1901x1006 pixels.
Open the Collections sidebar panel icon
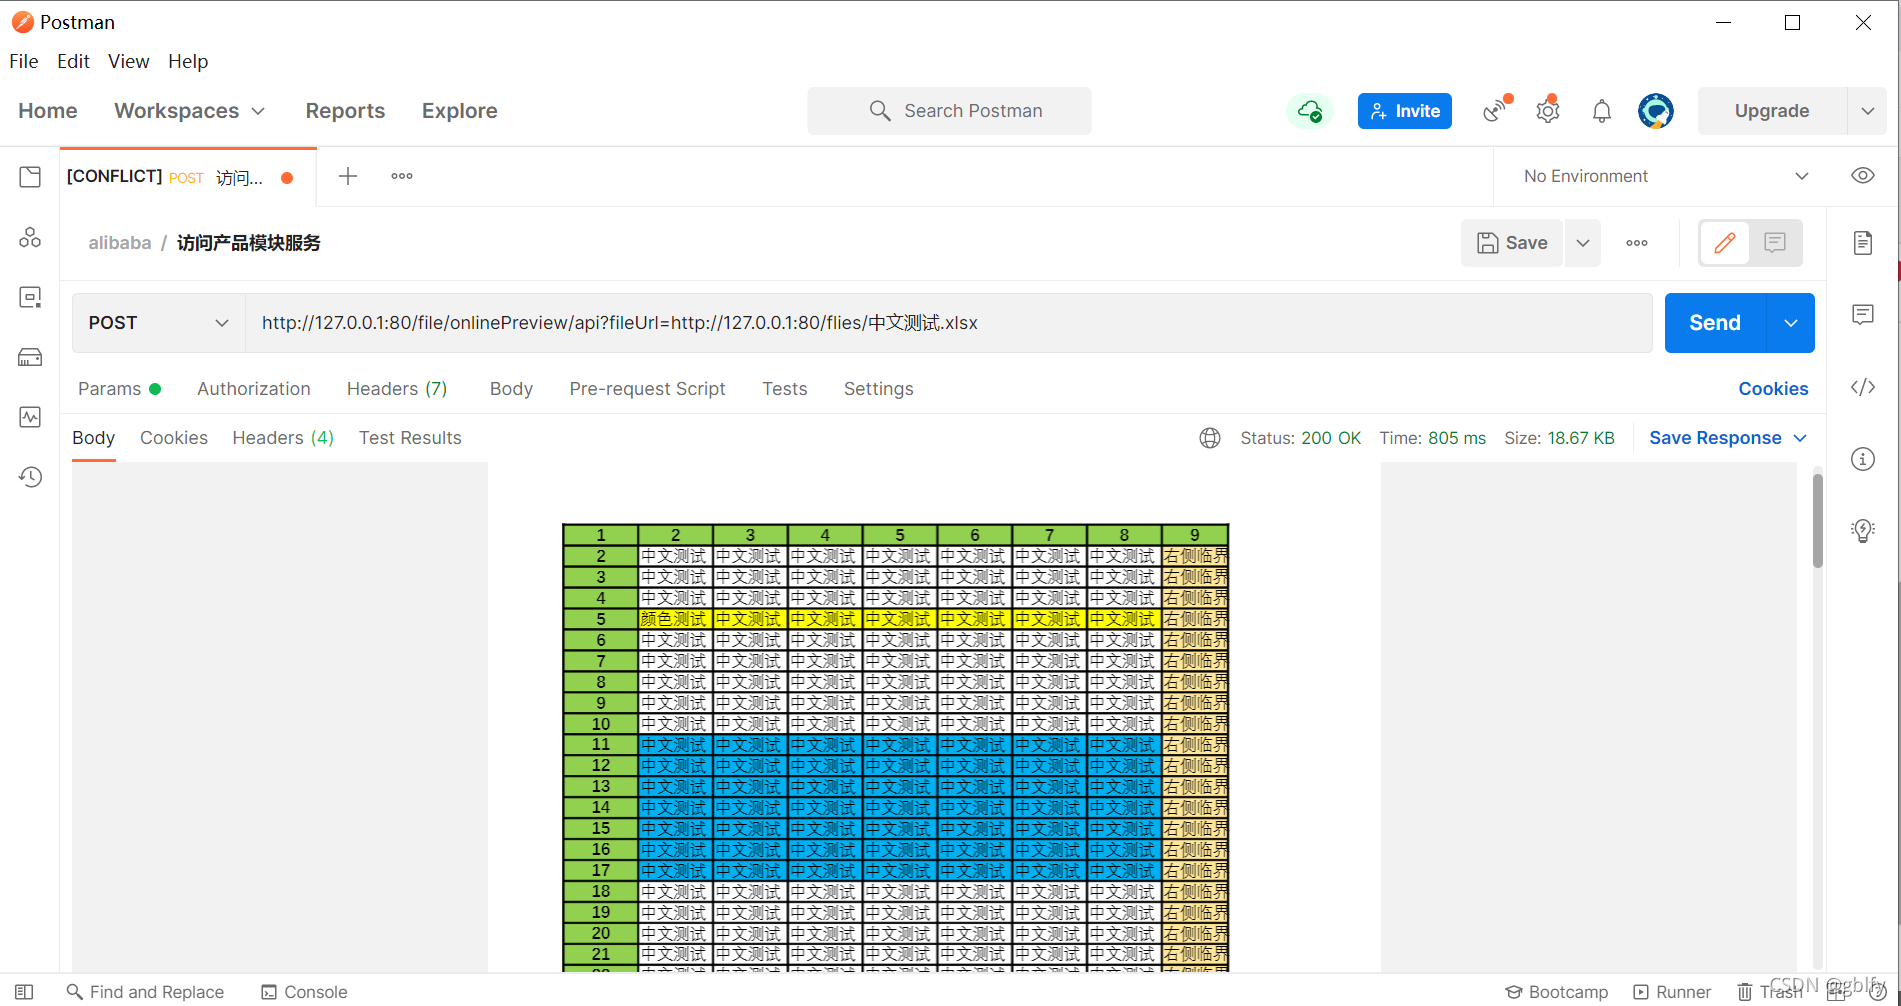30,177
